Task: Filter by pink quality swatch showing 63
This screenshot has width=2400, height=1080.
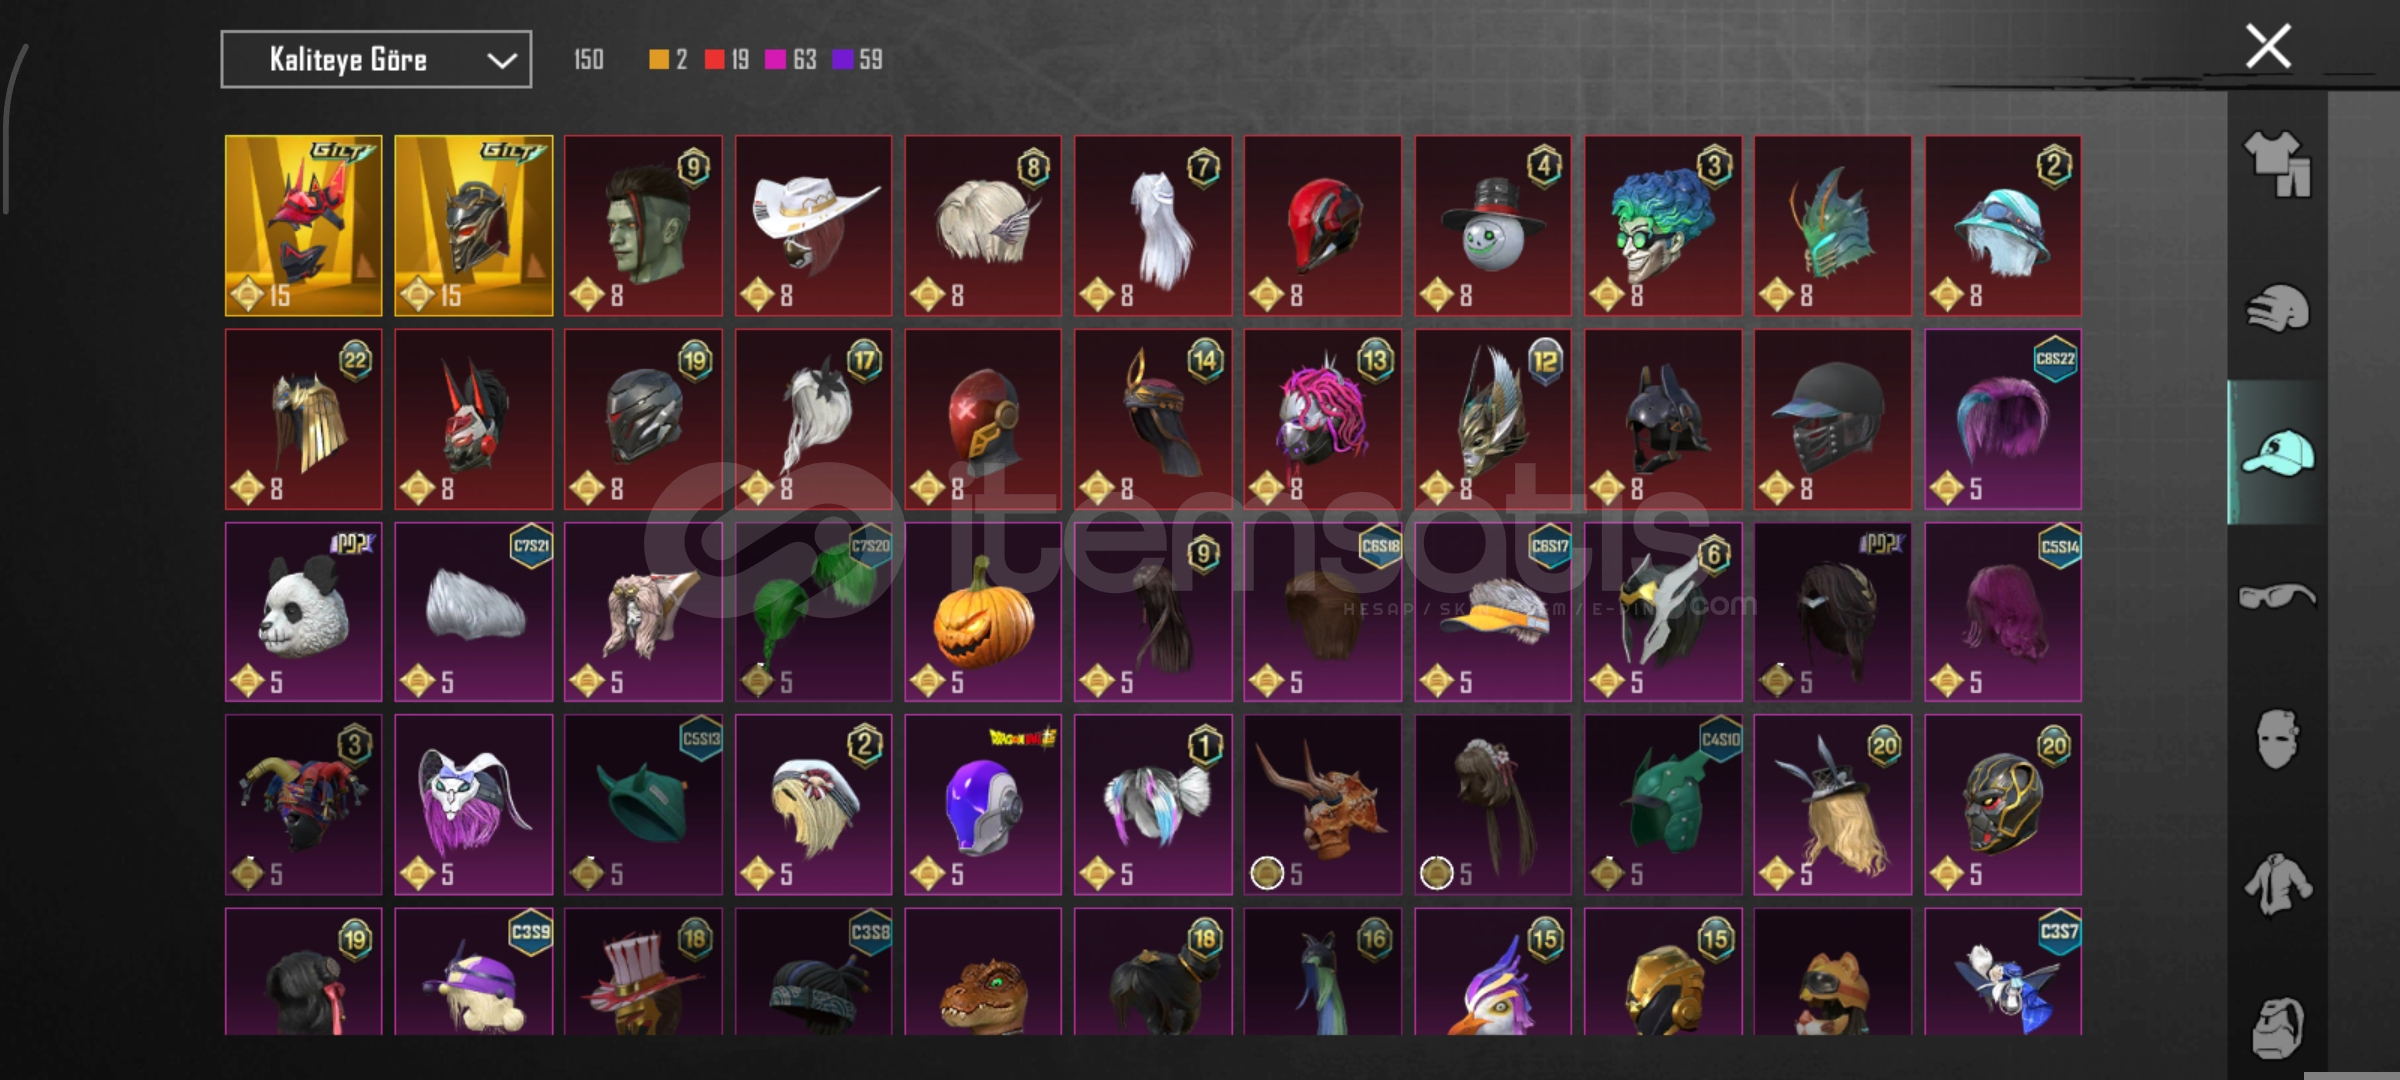Action: (791, 60)
